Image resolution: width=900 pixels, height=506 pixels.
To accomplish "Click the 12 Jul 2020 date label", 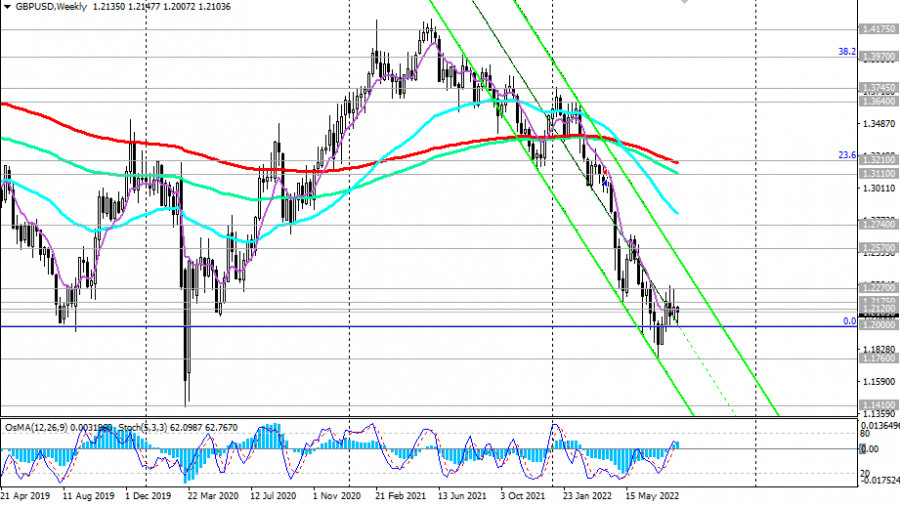I will coord(276,495).
